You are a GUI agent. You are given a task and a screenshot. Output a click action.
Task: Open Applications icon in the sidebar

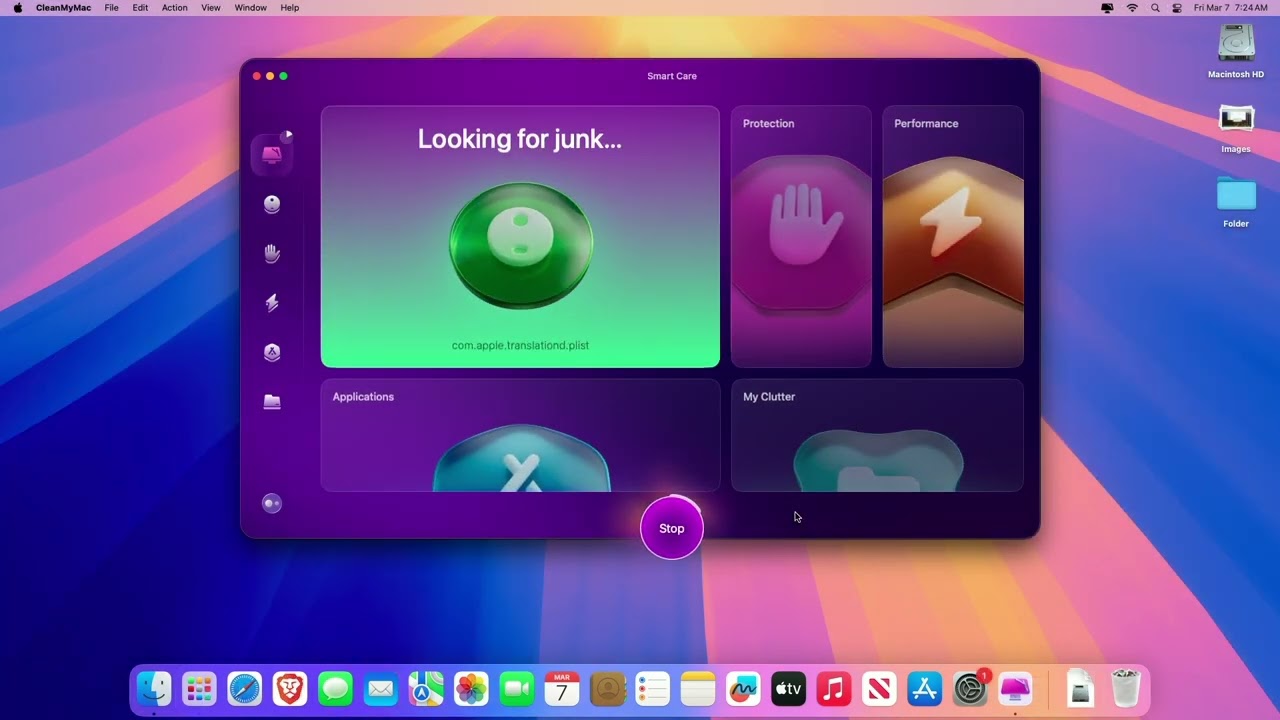pos(272,352)
